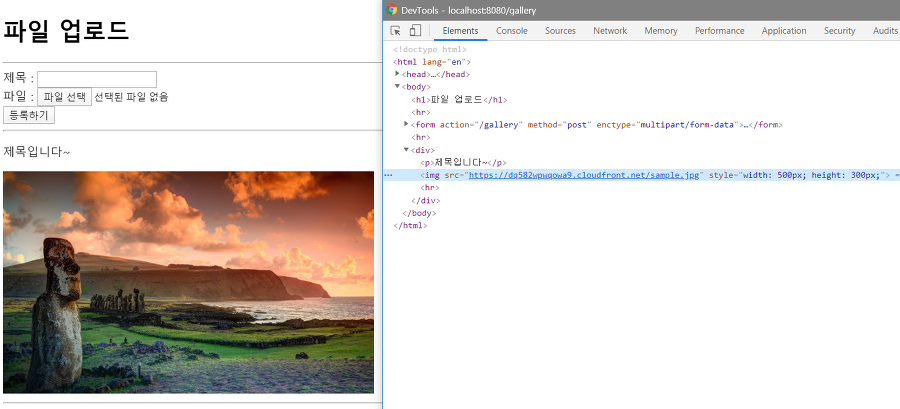Switch to the Network tab
900x409 pixels.
pos(610,31)
